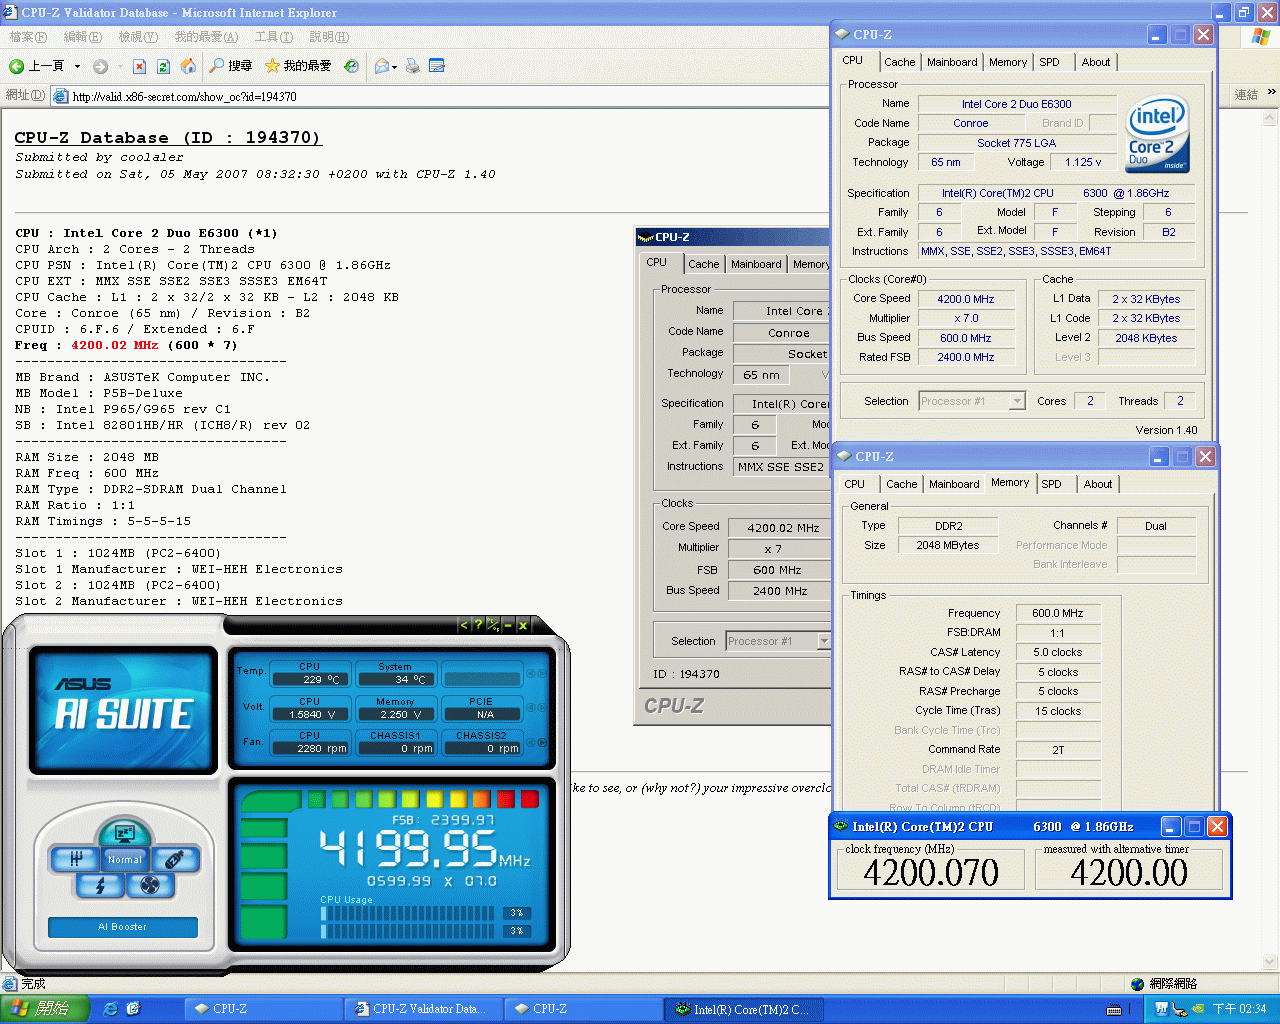Click the 連結 links toolbar label
Viewport: 1280px width, 1024px height.
pos(1246,95)
